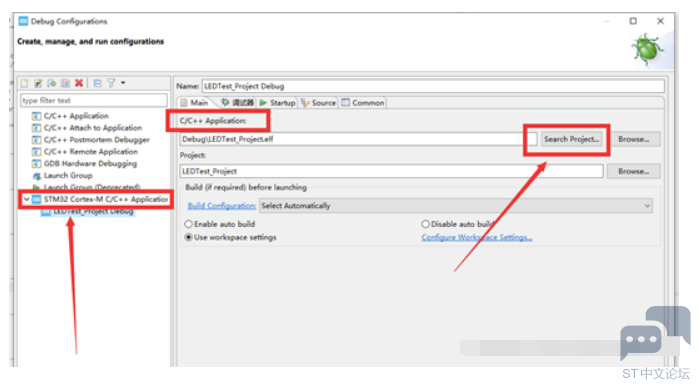The image size is (699, 389).
Task: Click Export launch configuration icon
Action: pos(52,83)
